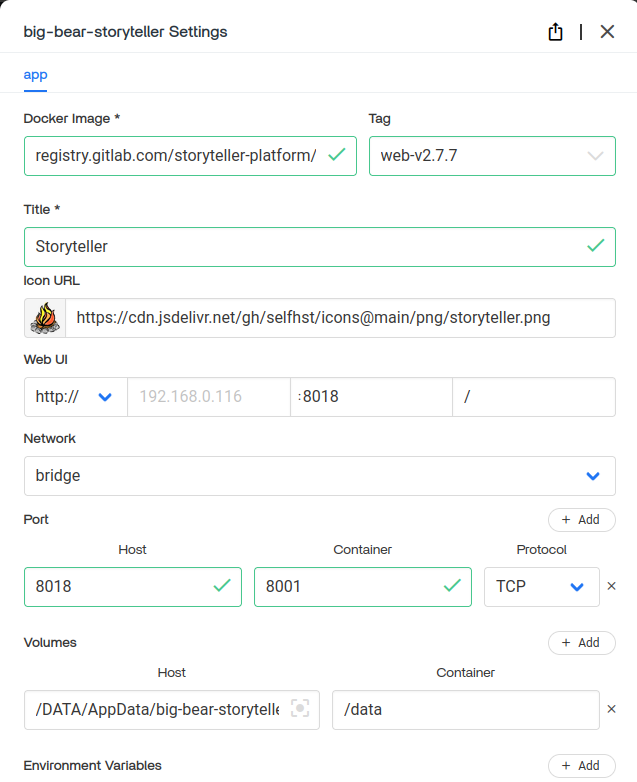Remove the 8018 port mapping row
Image resolution: width=637 pixels, height=782 pixels.
pos(612,586)
